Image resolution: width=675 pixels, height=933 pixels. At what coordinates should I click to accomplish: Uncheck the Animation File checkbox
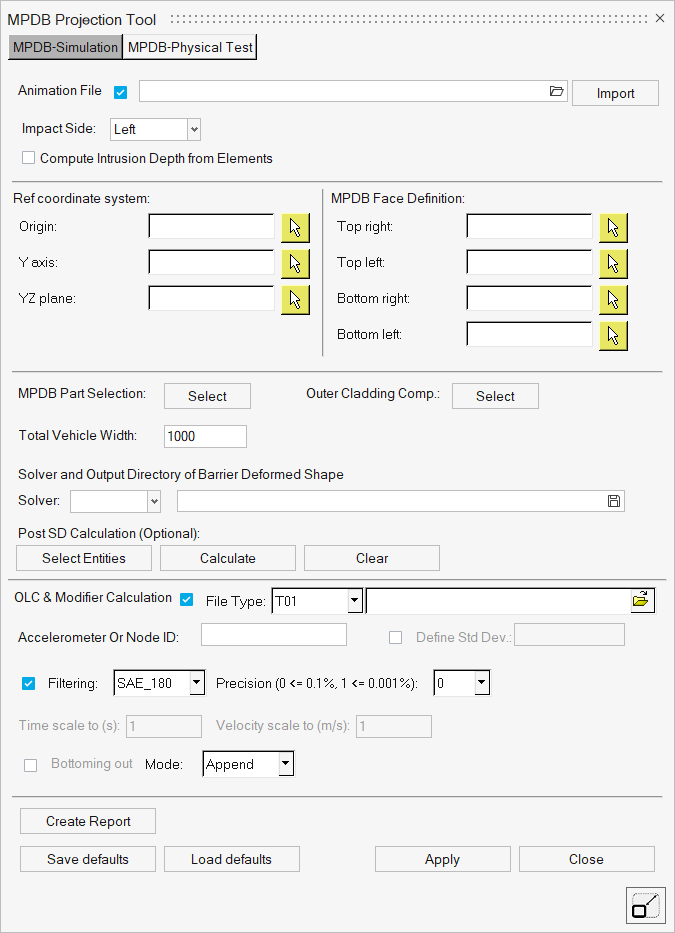121,93
